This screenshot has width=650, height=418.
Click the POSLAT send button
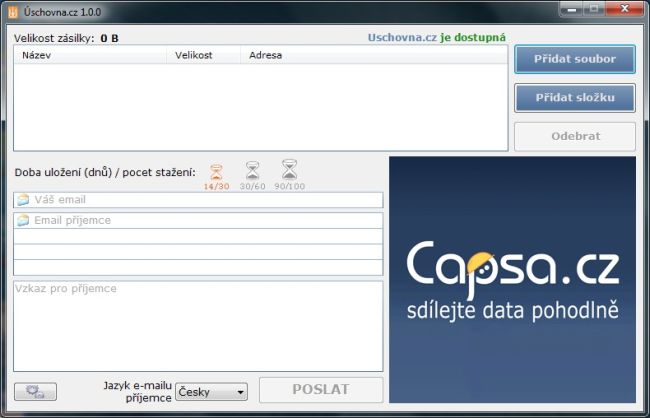click(321, 389)
